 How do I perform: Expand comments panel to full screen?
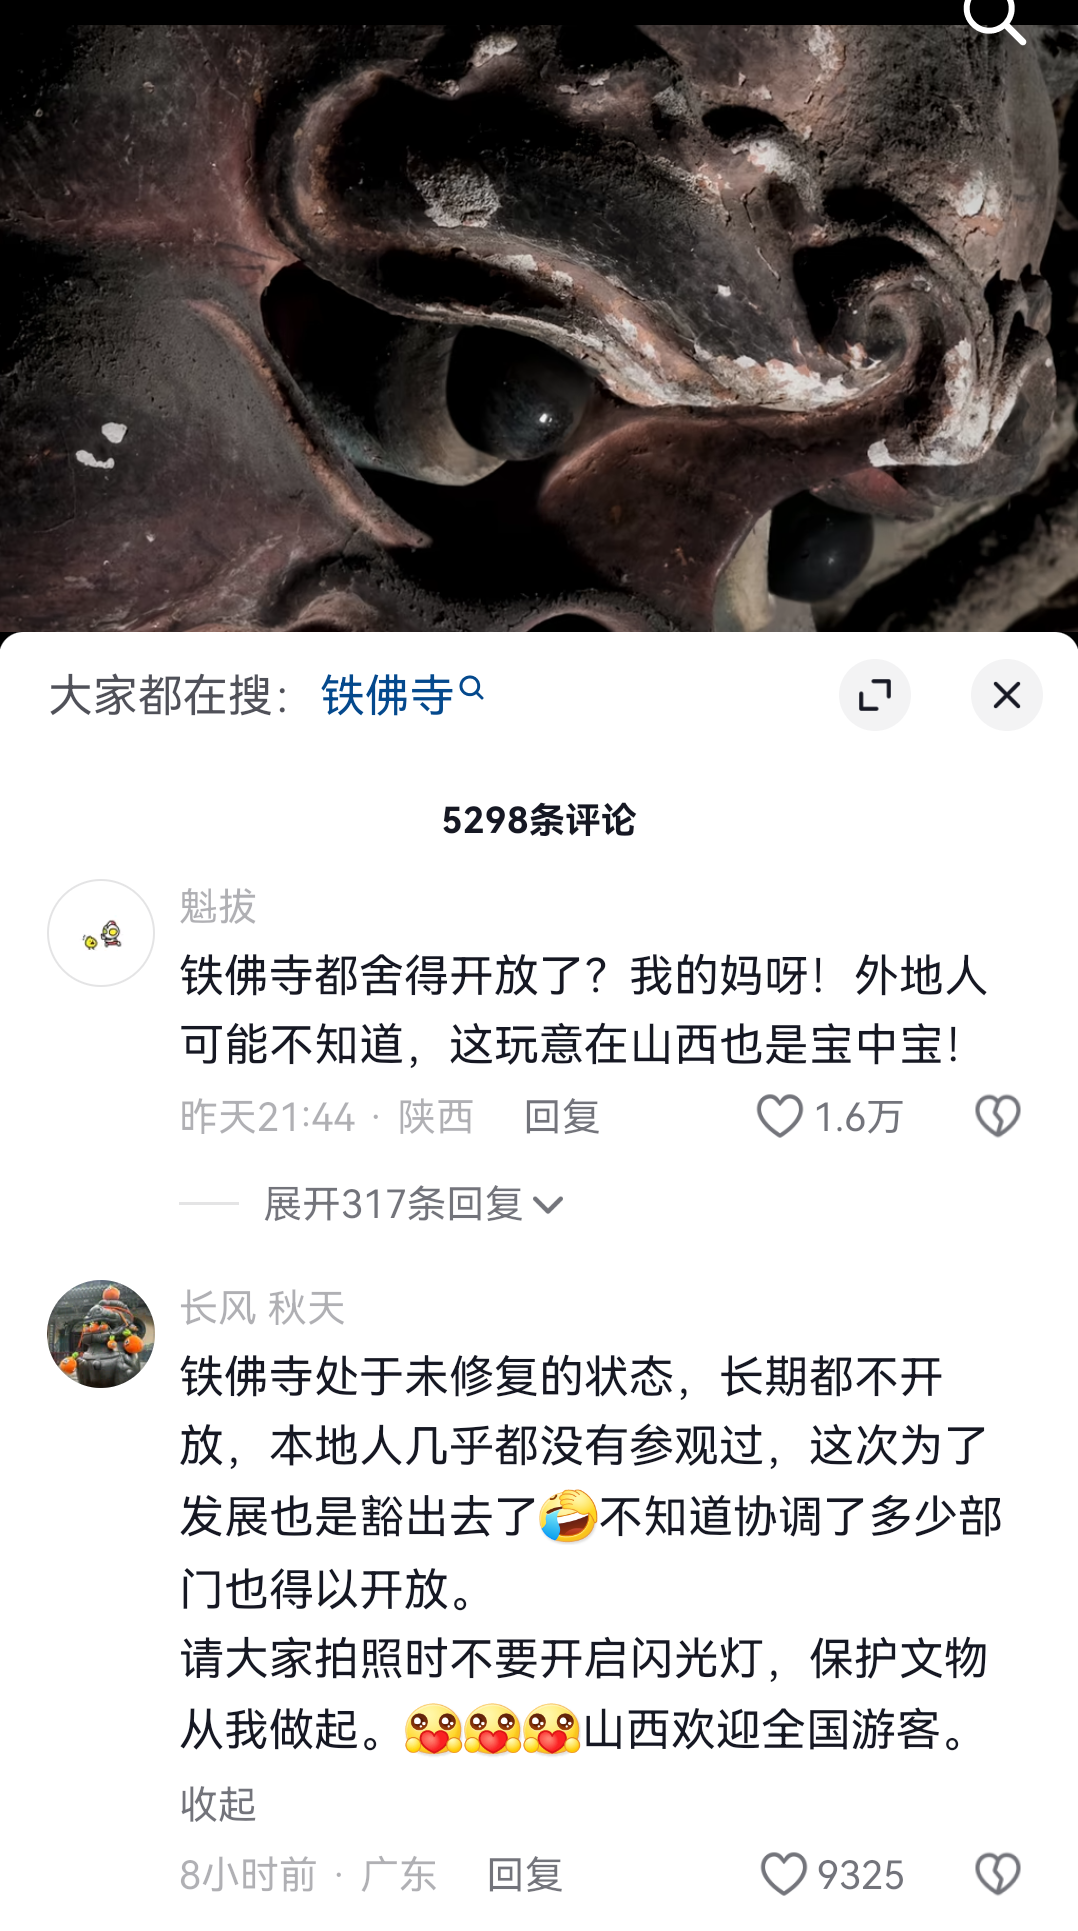pyautogui.click(x=875, y=695)
